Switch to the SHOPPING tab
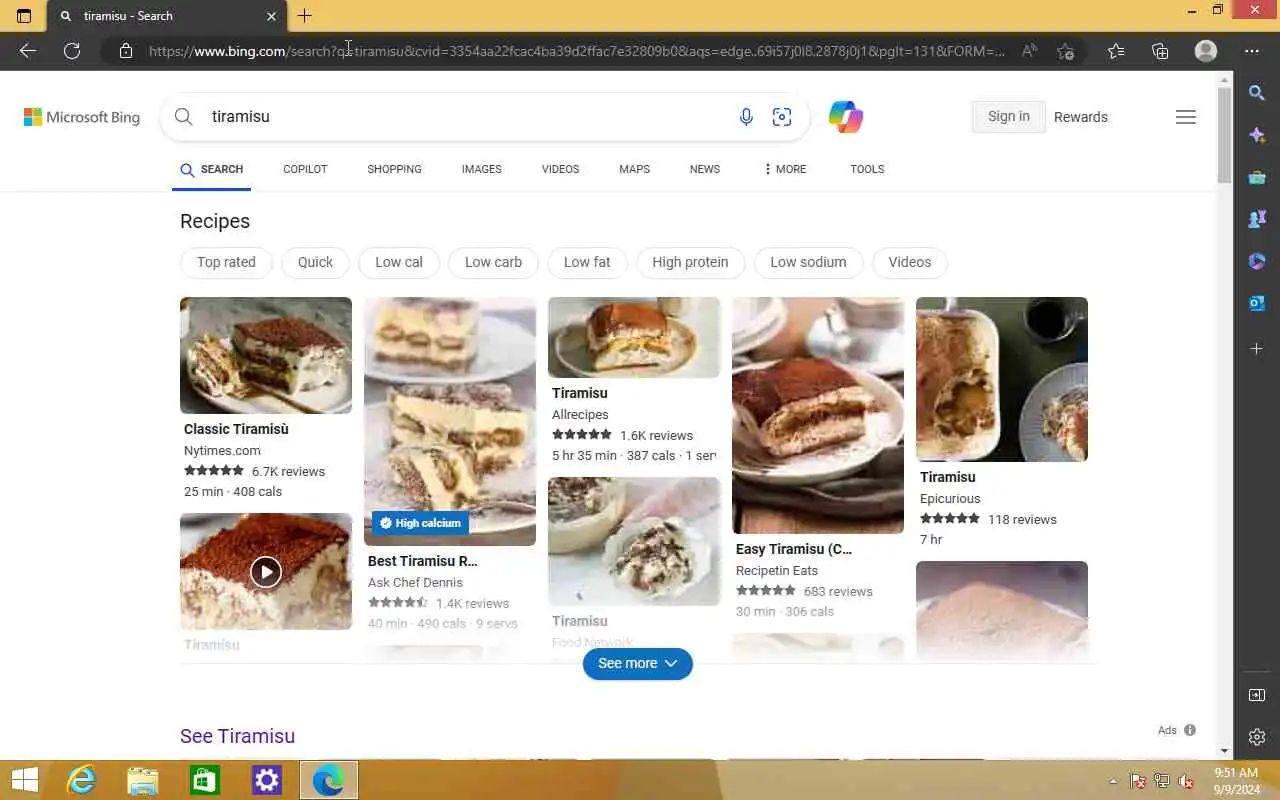1280x800 pixels. 394,169
